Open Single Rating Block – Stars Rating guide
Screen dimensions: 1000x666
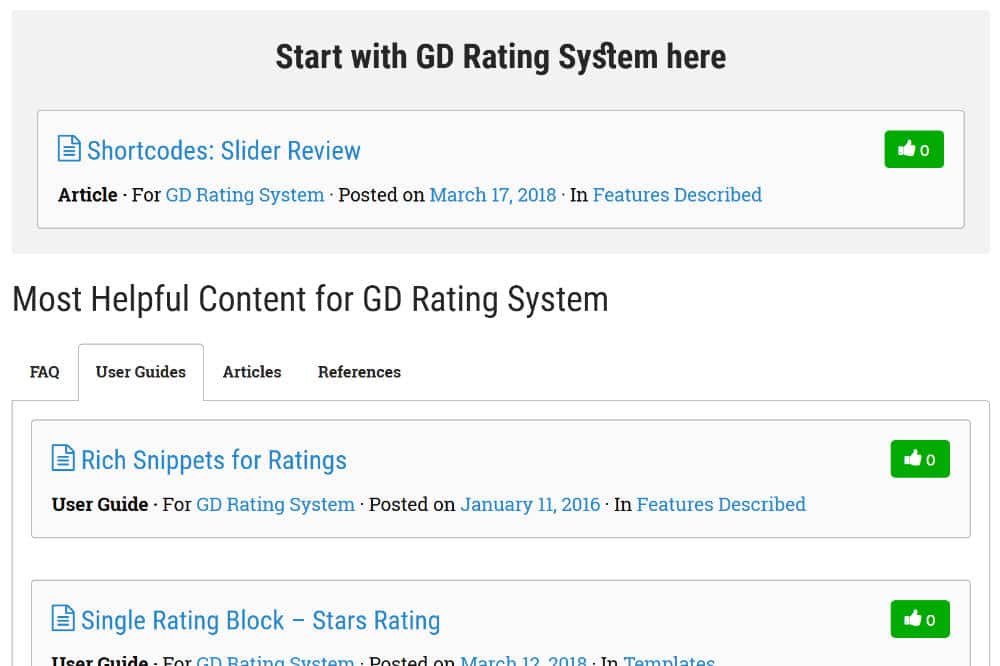(x=260, y=620)
